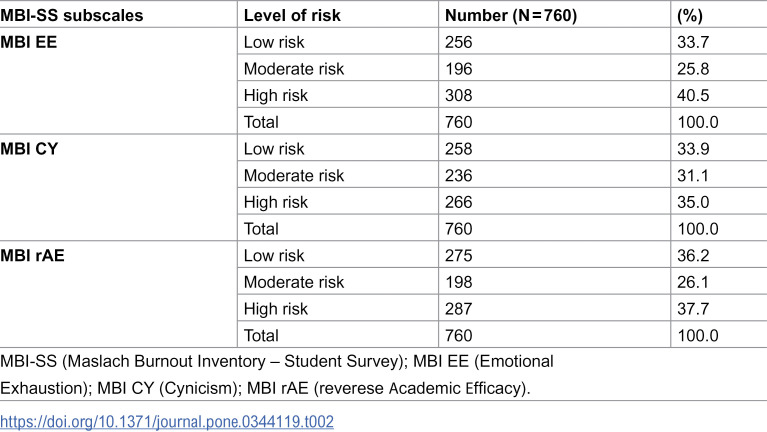Click the 198 moderate risk count cell
This screenshot has width=767, height=432.
tap(458, 282)
